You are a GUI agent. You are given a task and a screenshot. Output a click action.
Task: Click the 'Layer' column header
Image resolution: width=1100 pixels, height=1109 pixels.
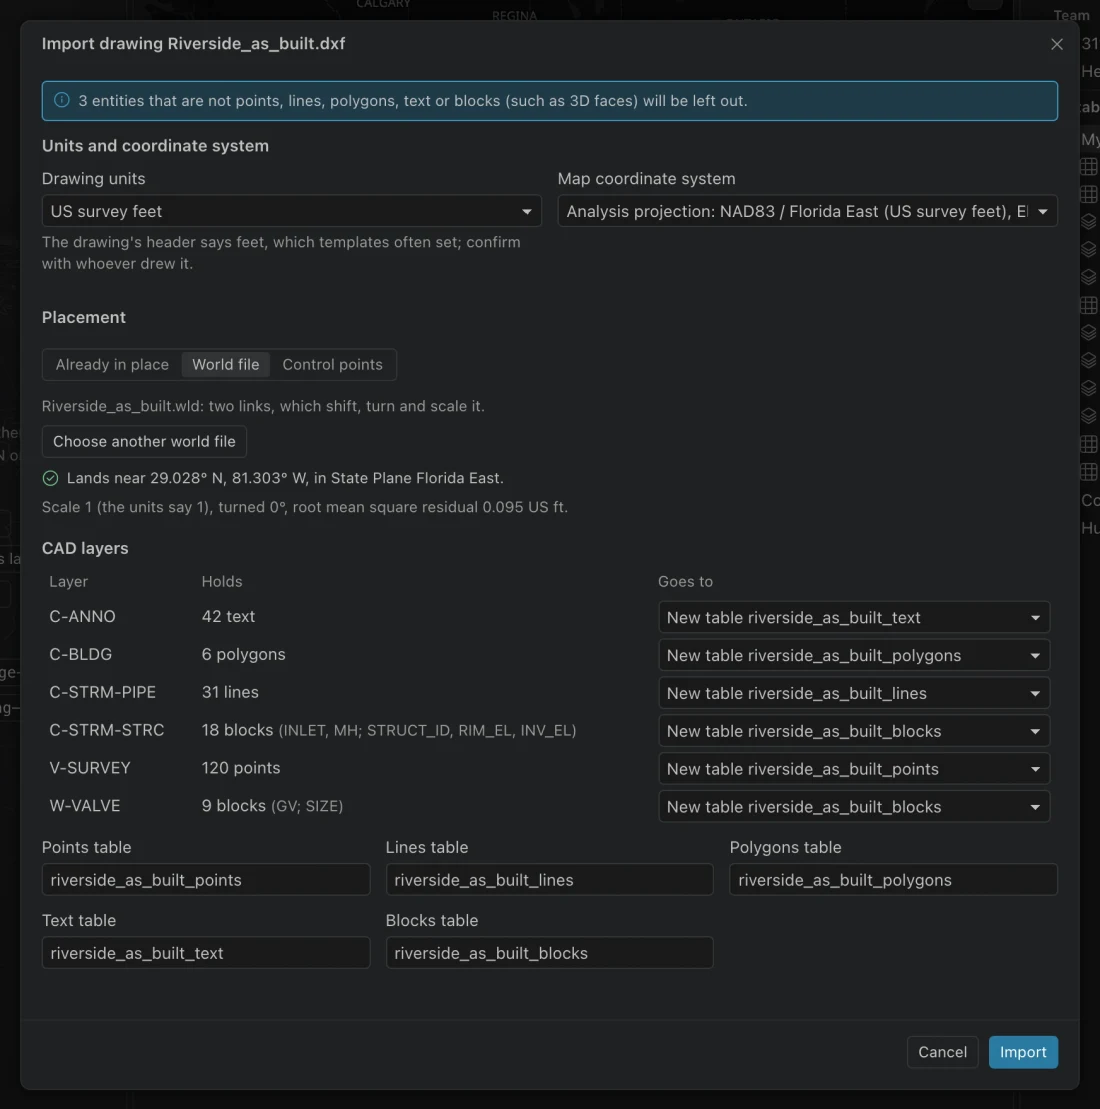coord(69,581)
